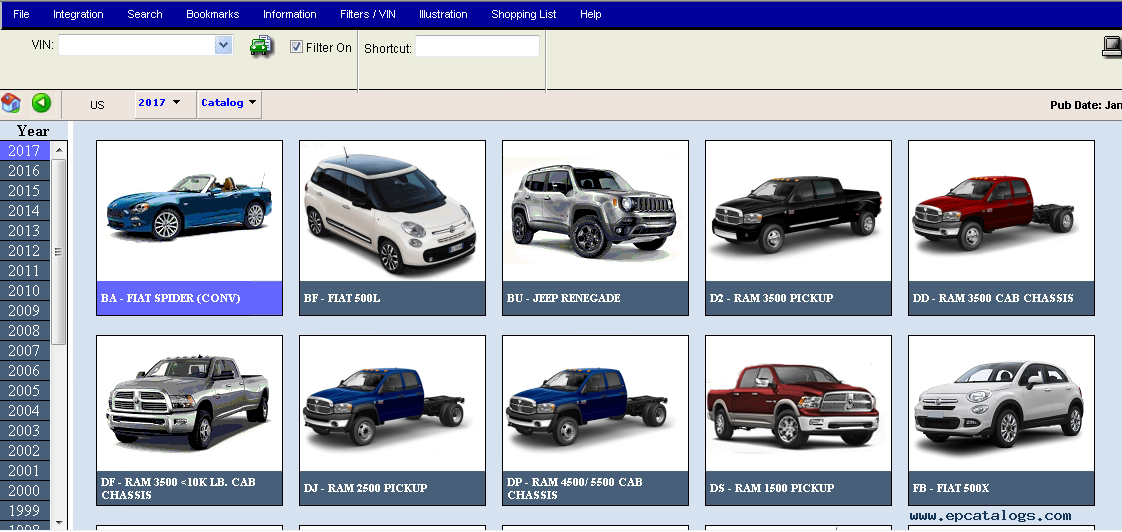Open the File menu
Image resolution: width=1122 pixels, height=532 pixels.
[x=21, y=14]
